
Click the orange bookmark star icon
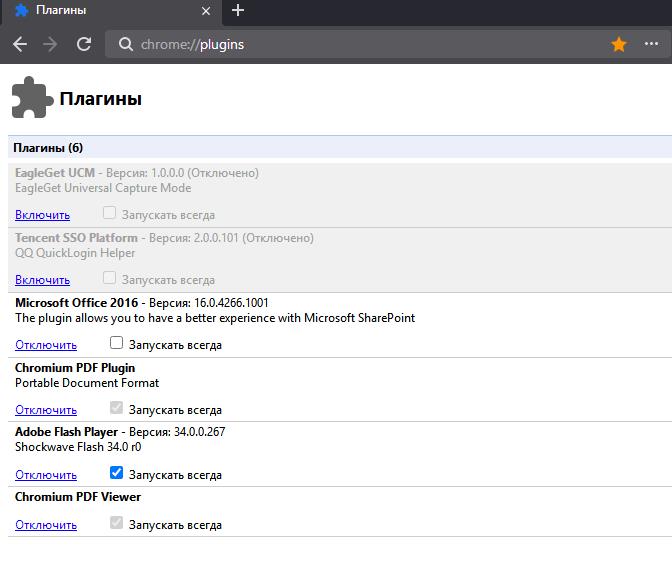coord(619,44)
